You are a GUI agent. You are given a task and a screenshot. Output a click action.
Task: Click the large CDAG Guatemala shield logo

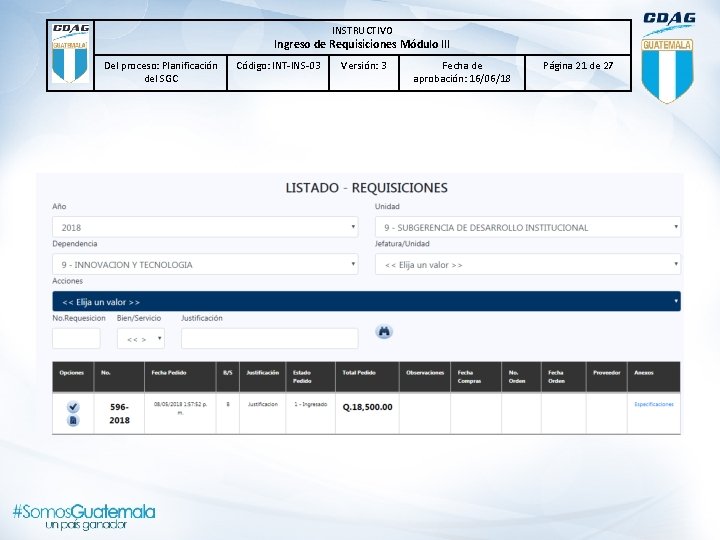668,57
